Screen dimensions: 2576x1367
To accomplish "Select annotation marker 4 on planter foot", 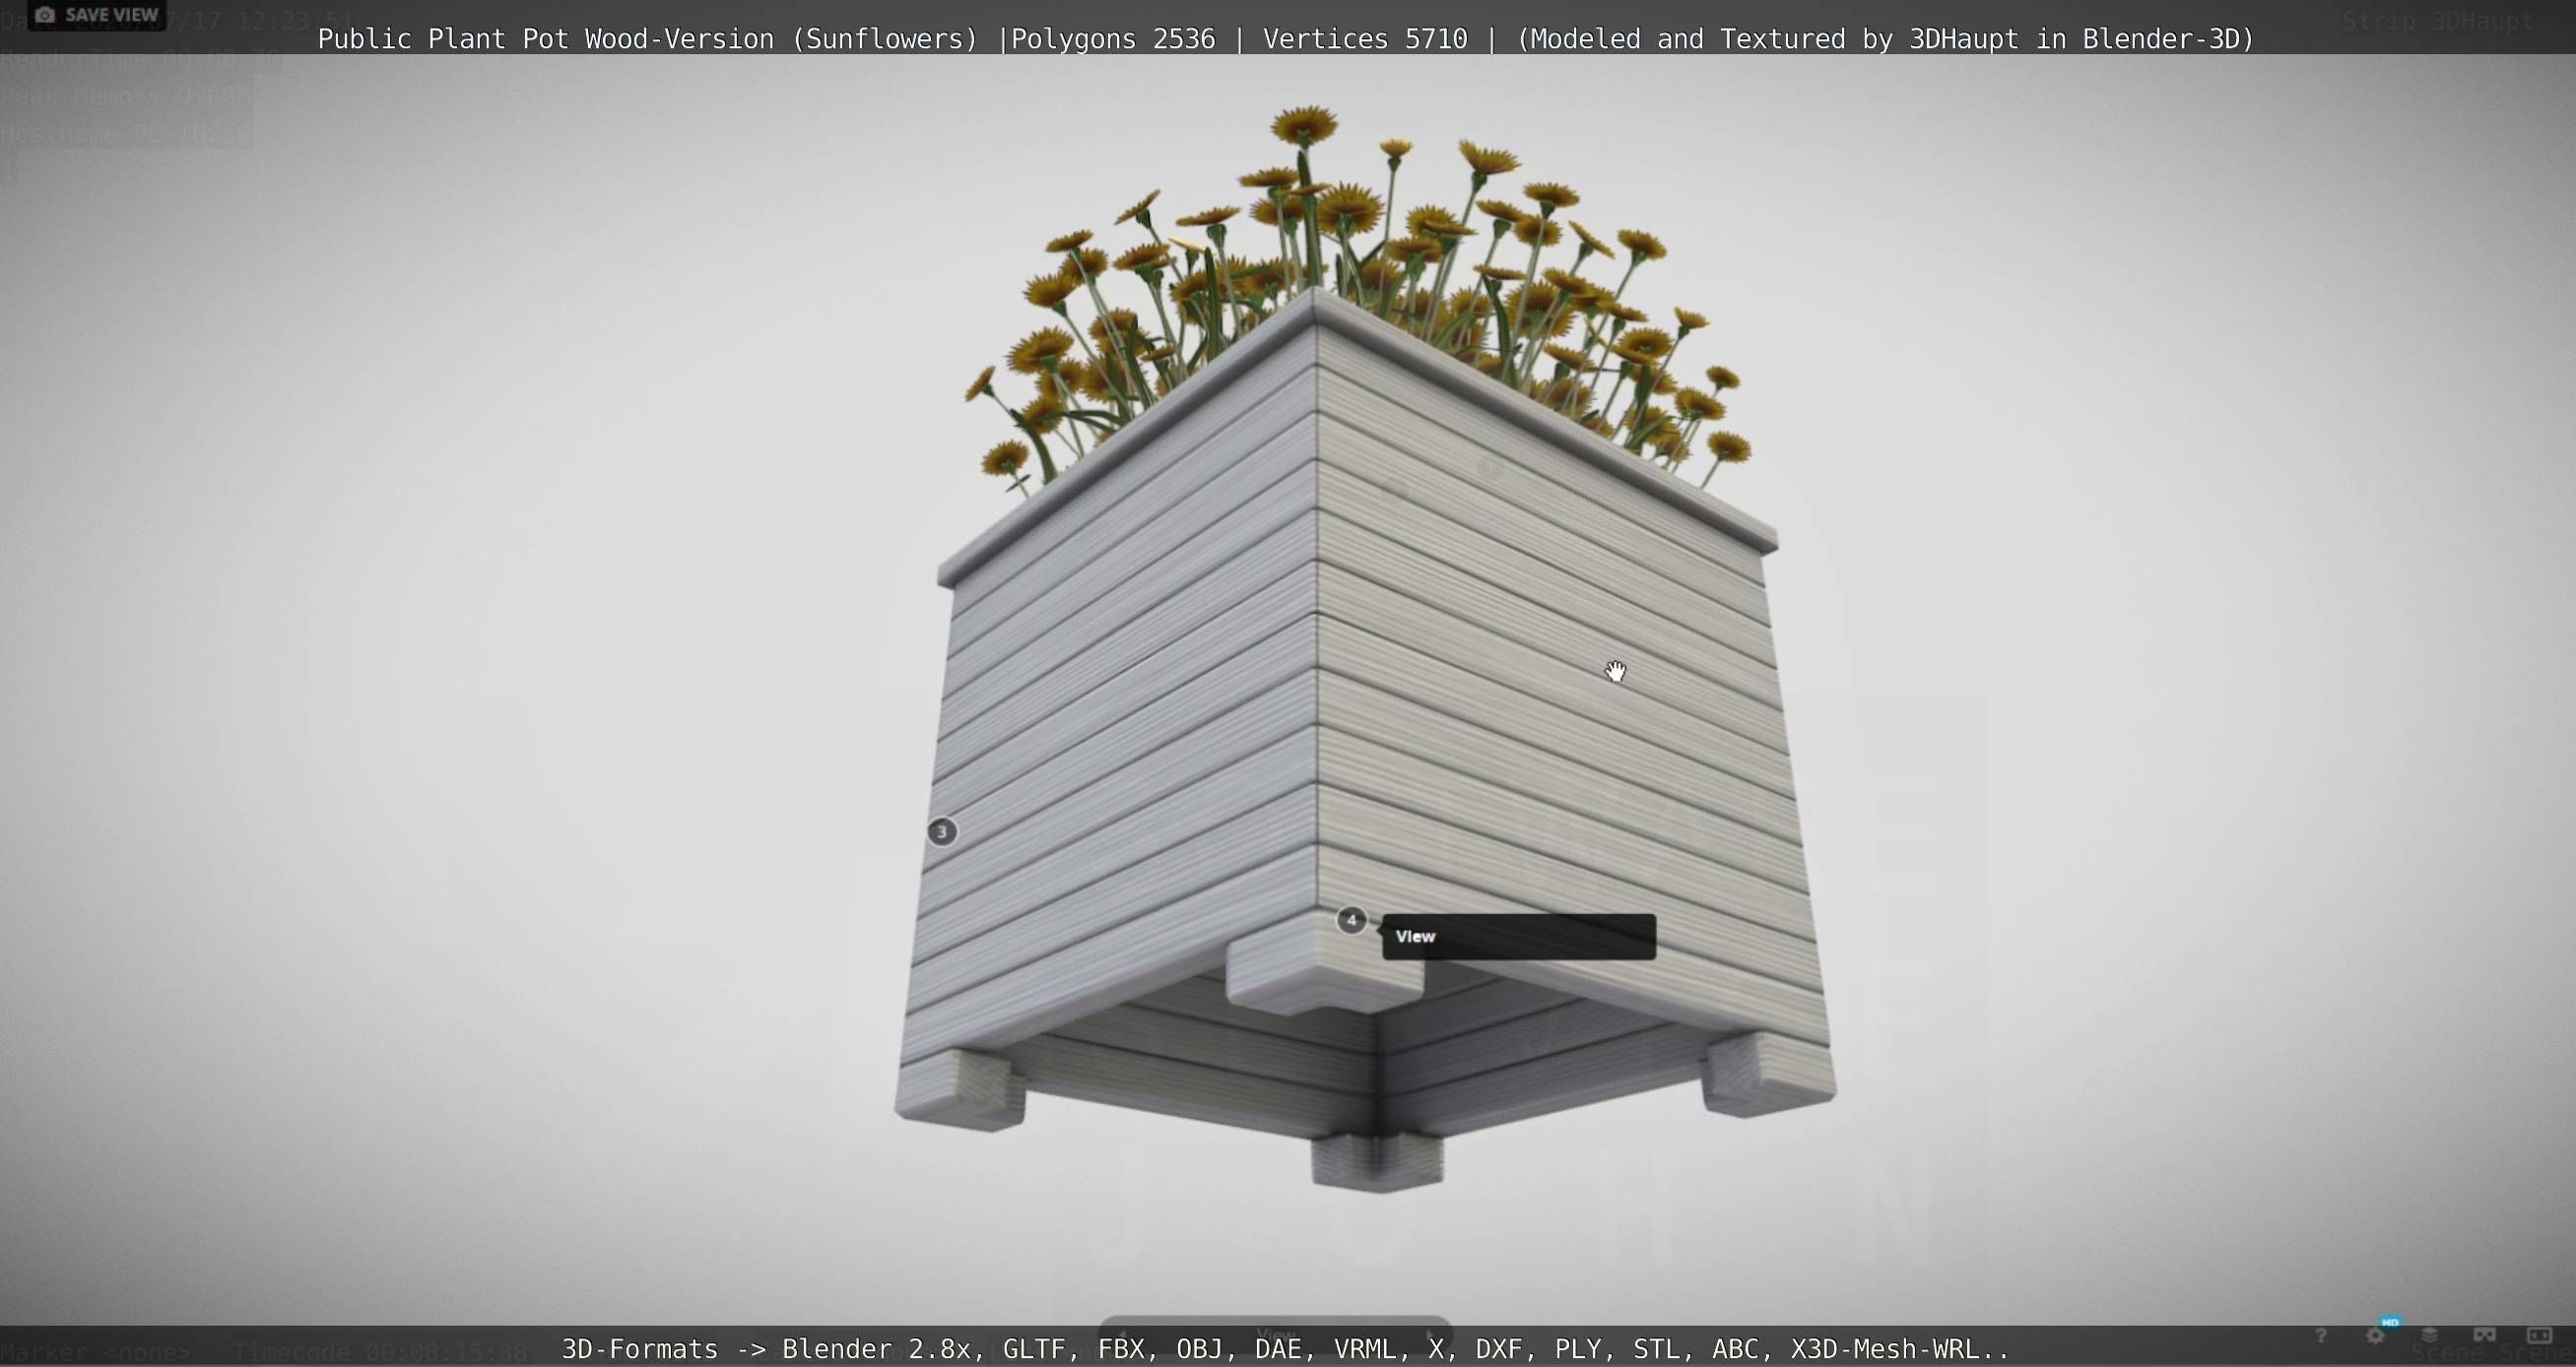I will (1351, 920).
